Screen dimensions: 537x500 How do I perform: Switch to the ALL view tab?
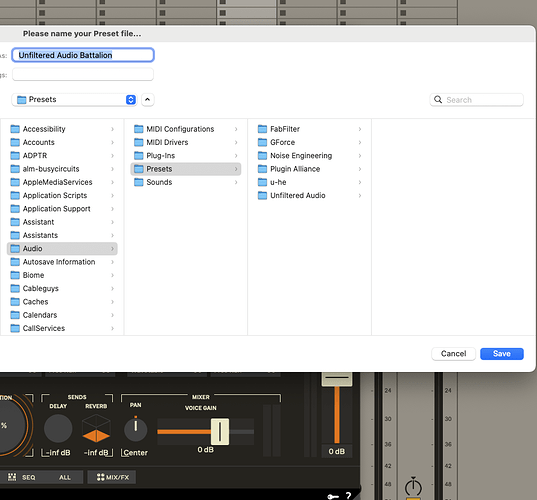(x=65, y=477)
